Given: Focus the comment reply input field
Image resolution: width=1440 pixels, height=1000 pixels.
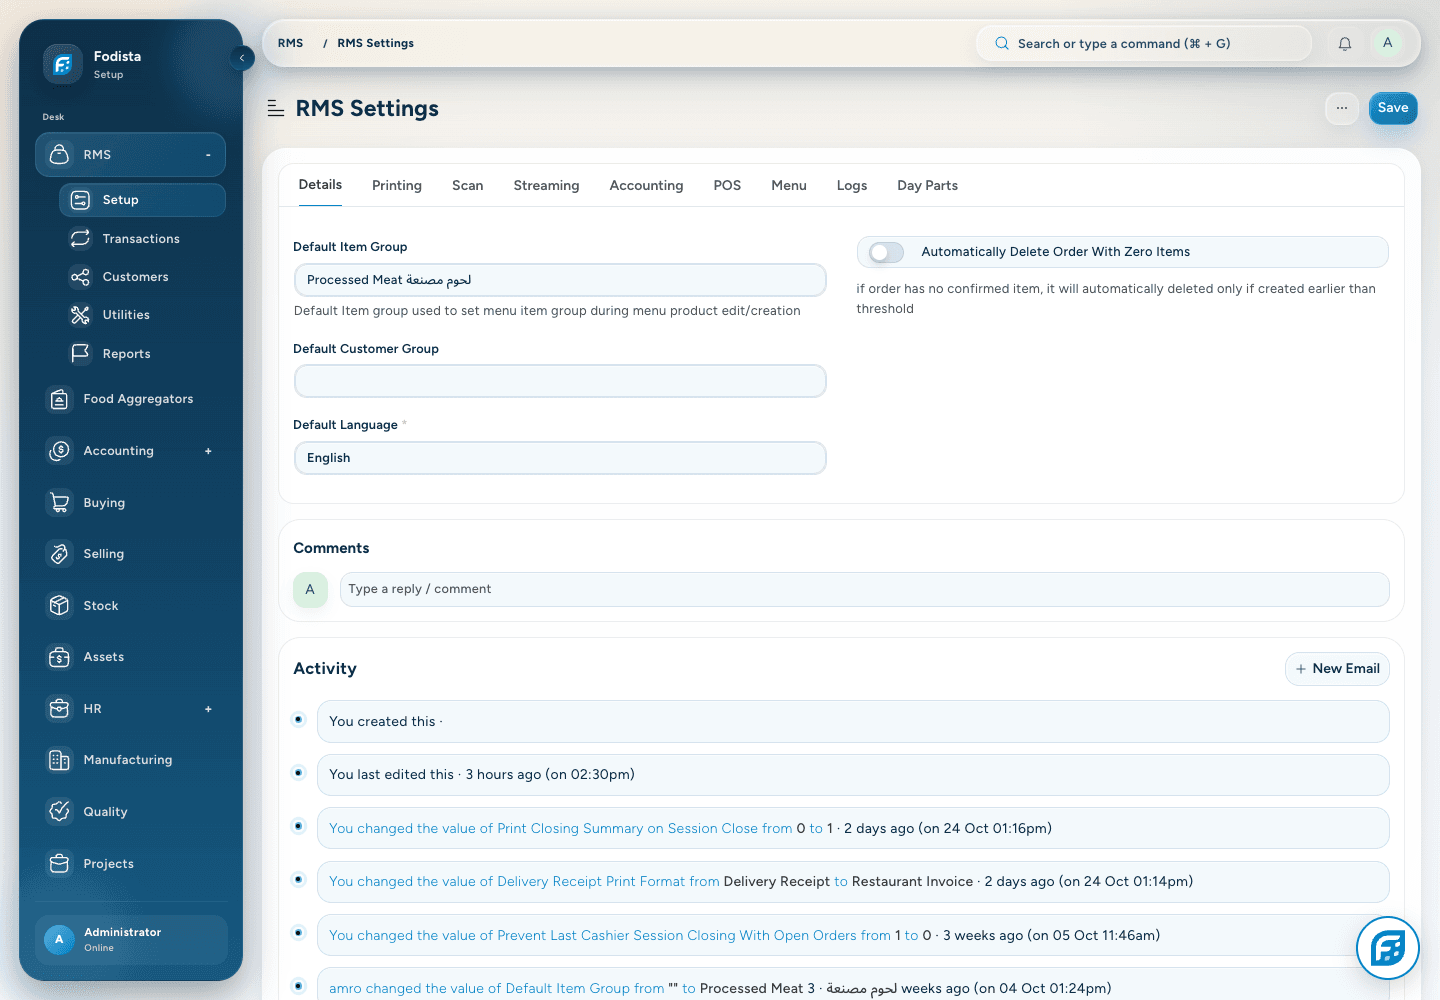Looking at the screenshot, I should coord(864,589).
